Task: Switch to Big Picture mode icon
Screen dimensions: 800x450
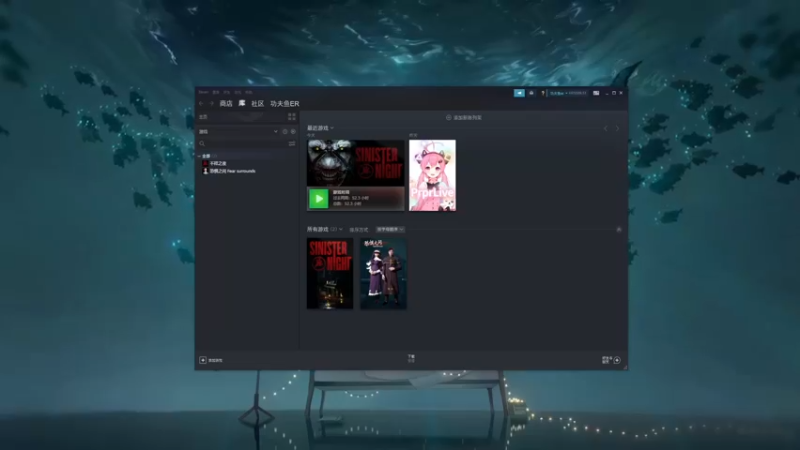Action: 596,93
